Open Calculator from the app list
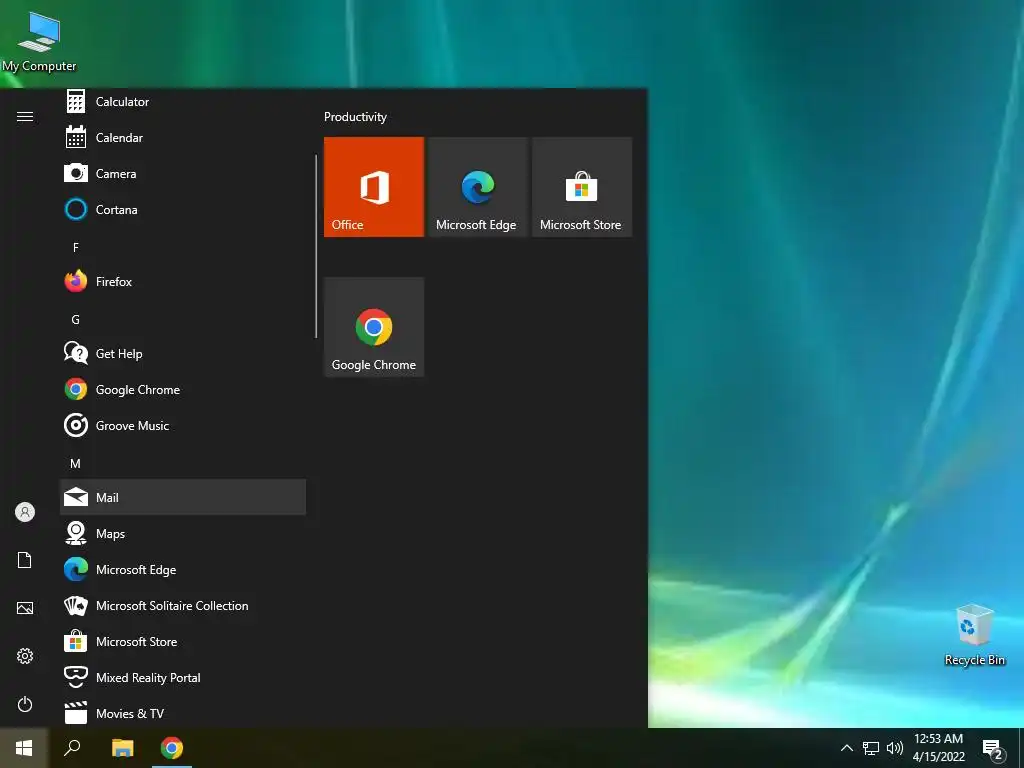The width and height of the screenshot is (1024, 768). (183, 102)
